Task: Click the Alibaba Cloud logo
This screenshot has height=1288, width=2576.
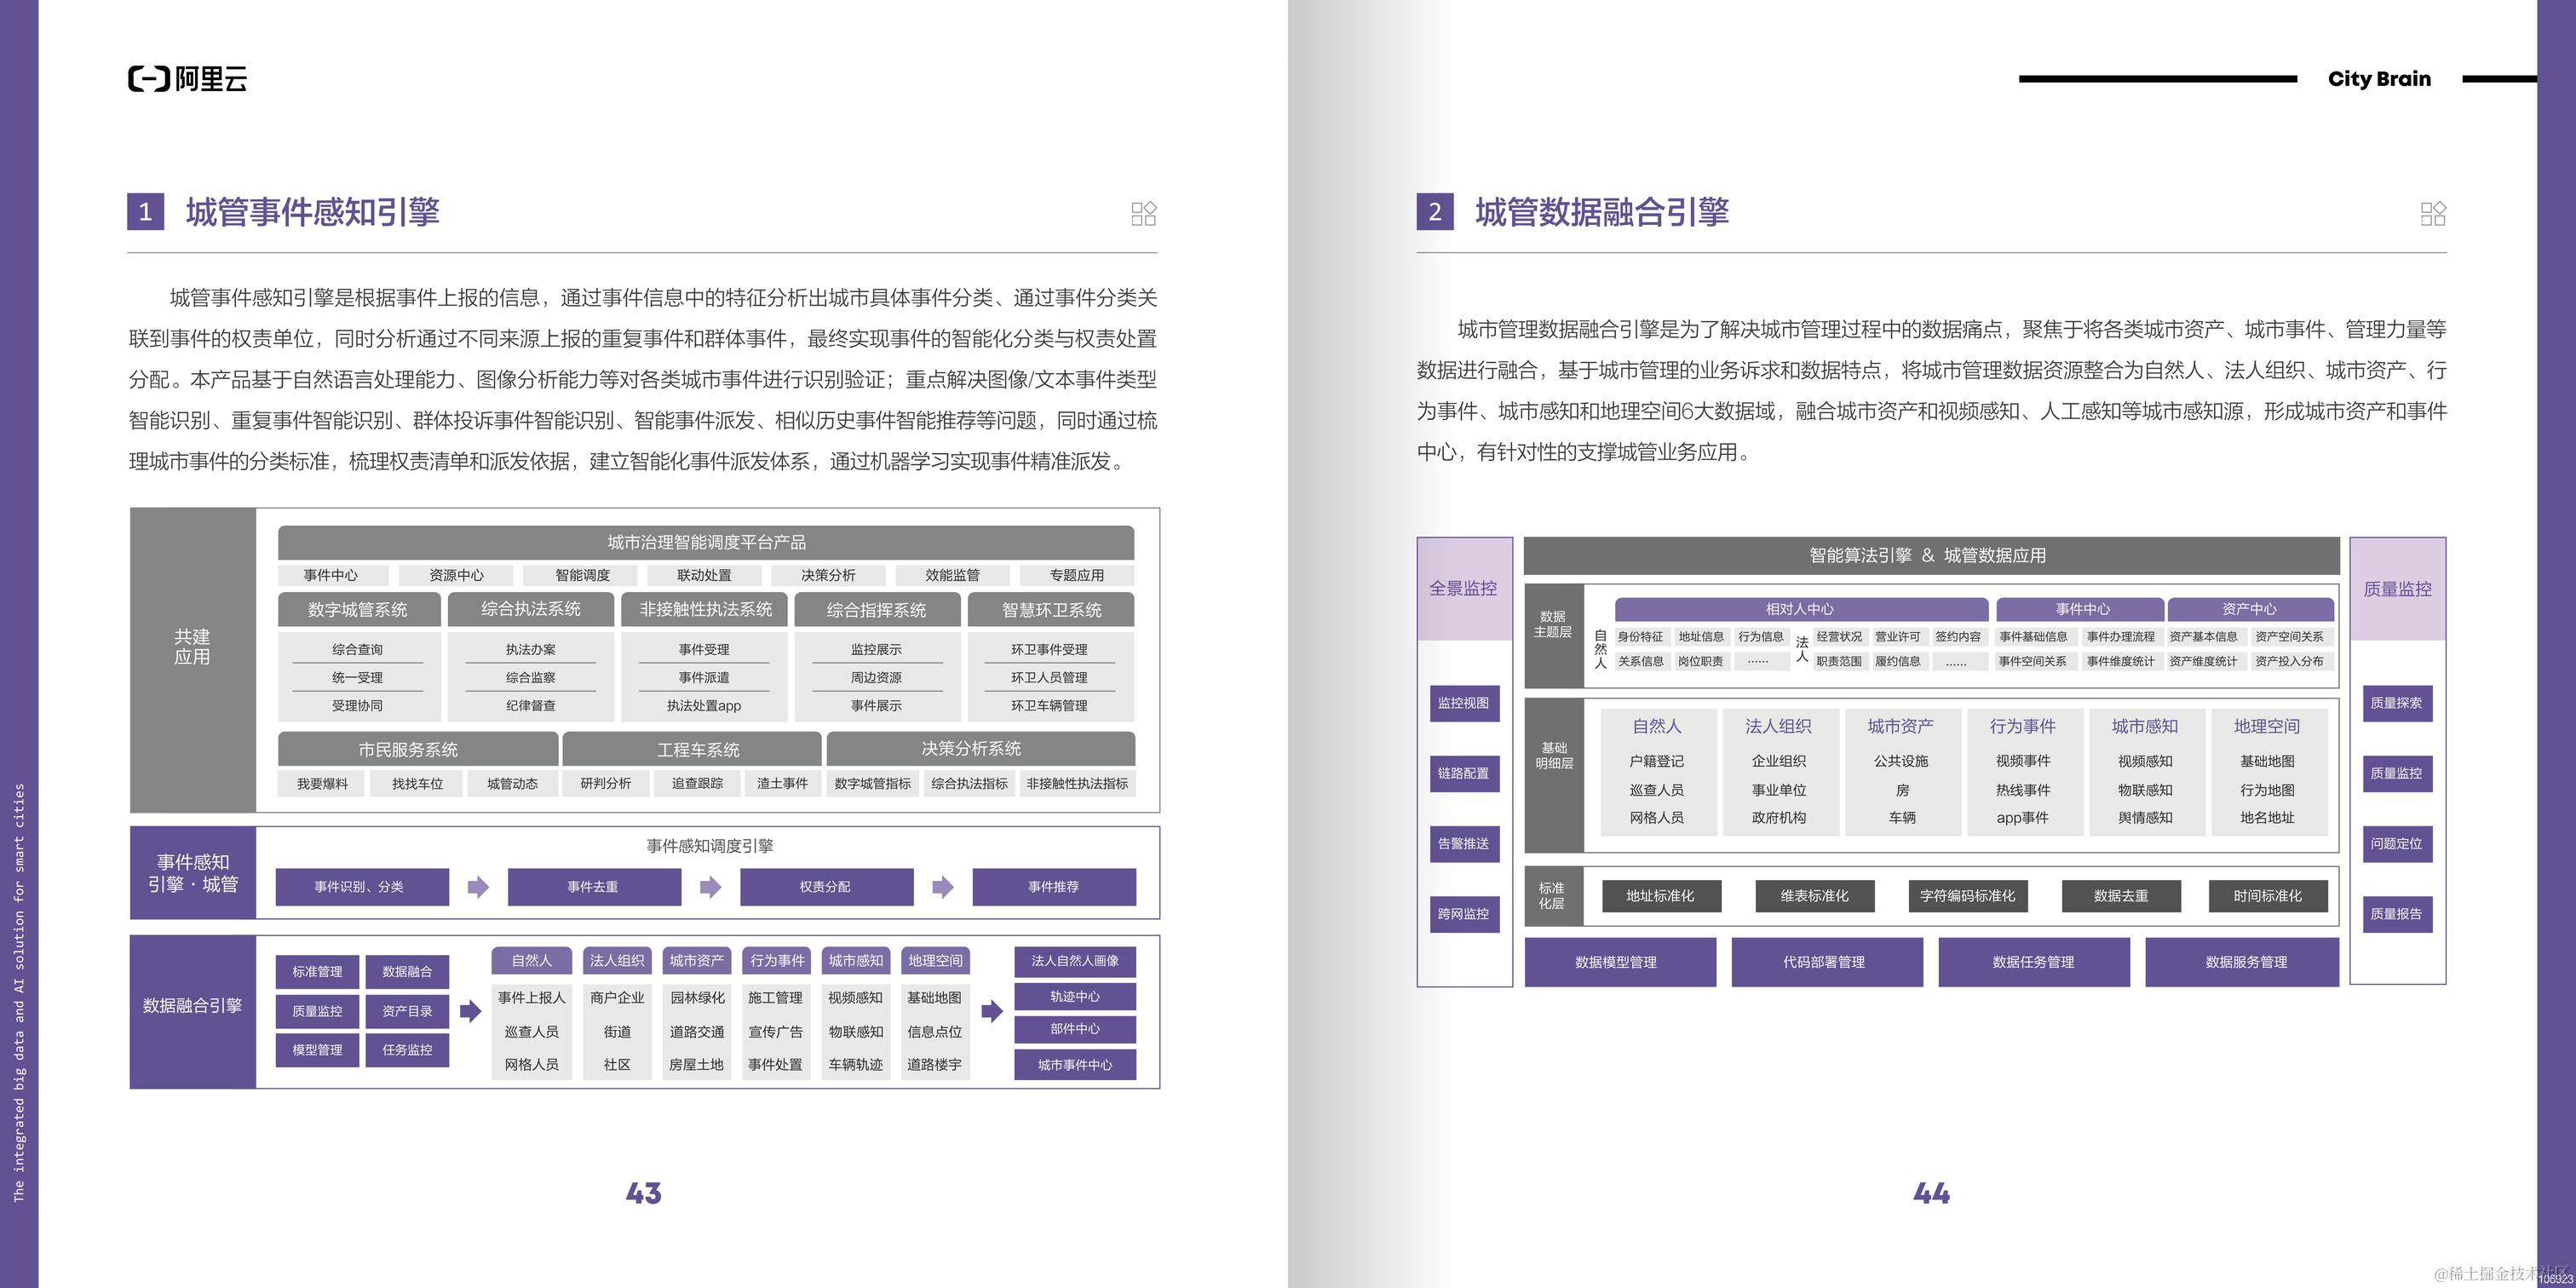Action: coord(188,79)
